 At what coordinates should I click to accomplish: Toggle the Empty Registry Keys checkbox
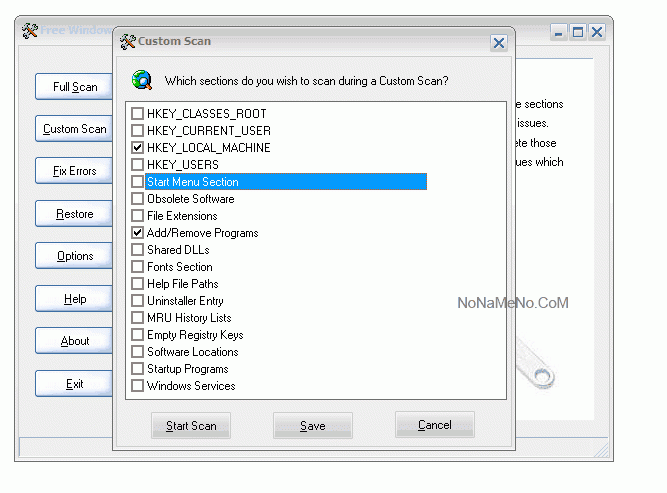138,335
